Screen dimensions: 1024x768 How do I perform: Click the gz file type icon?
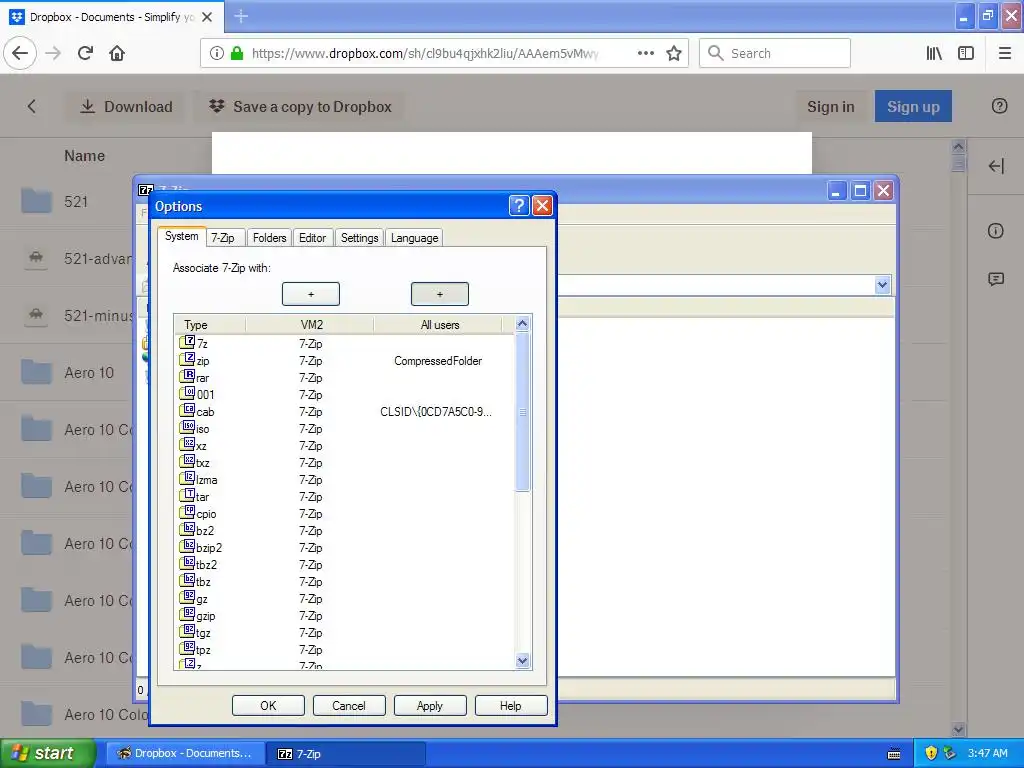[187, 597]
